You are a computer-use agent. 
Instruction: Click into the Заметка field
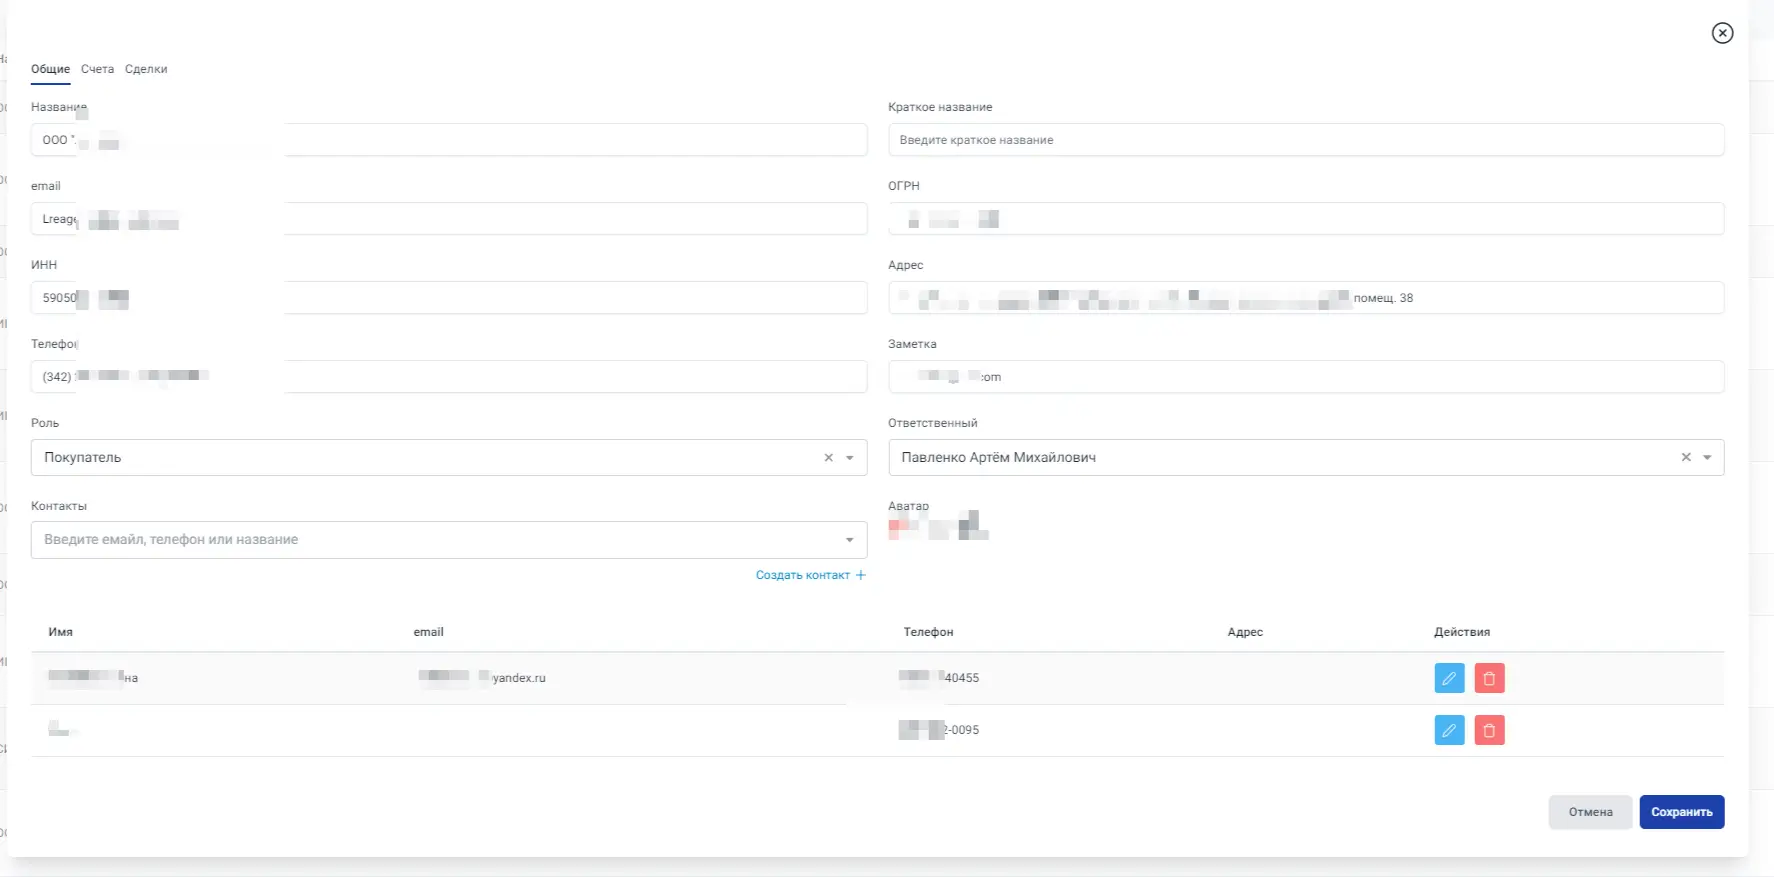tap(1306, 377)
